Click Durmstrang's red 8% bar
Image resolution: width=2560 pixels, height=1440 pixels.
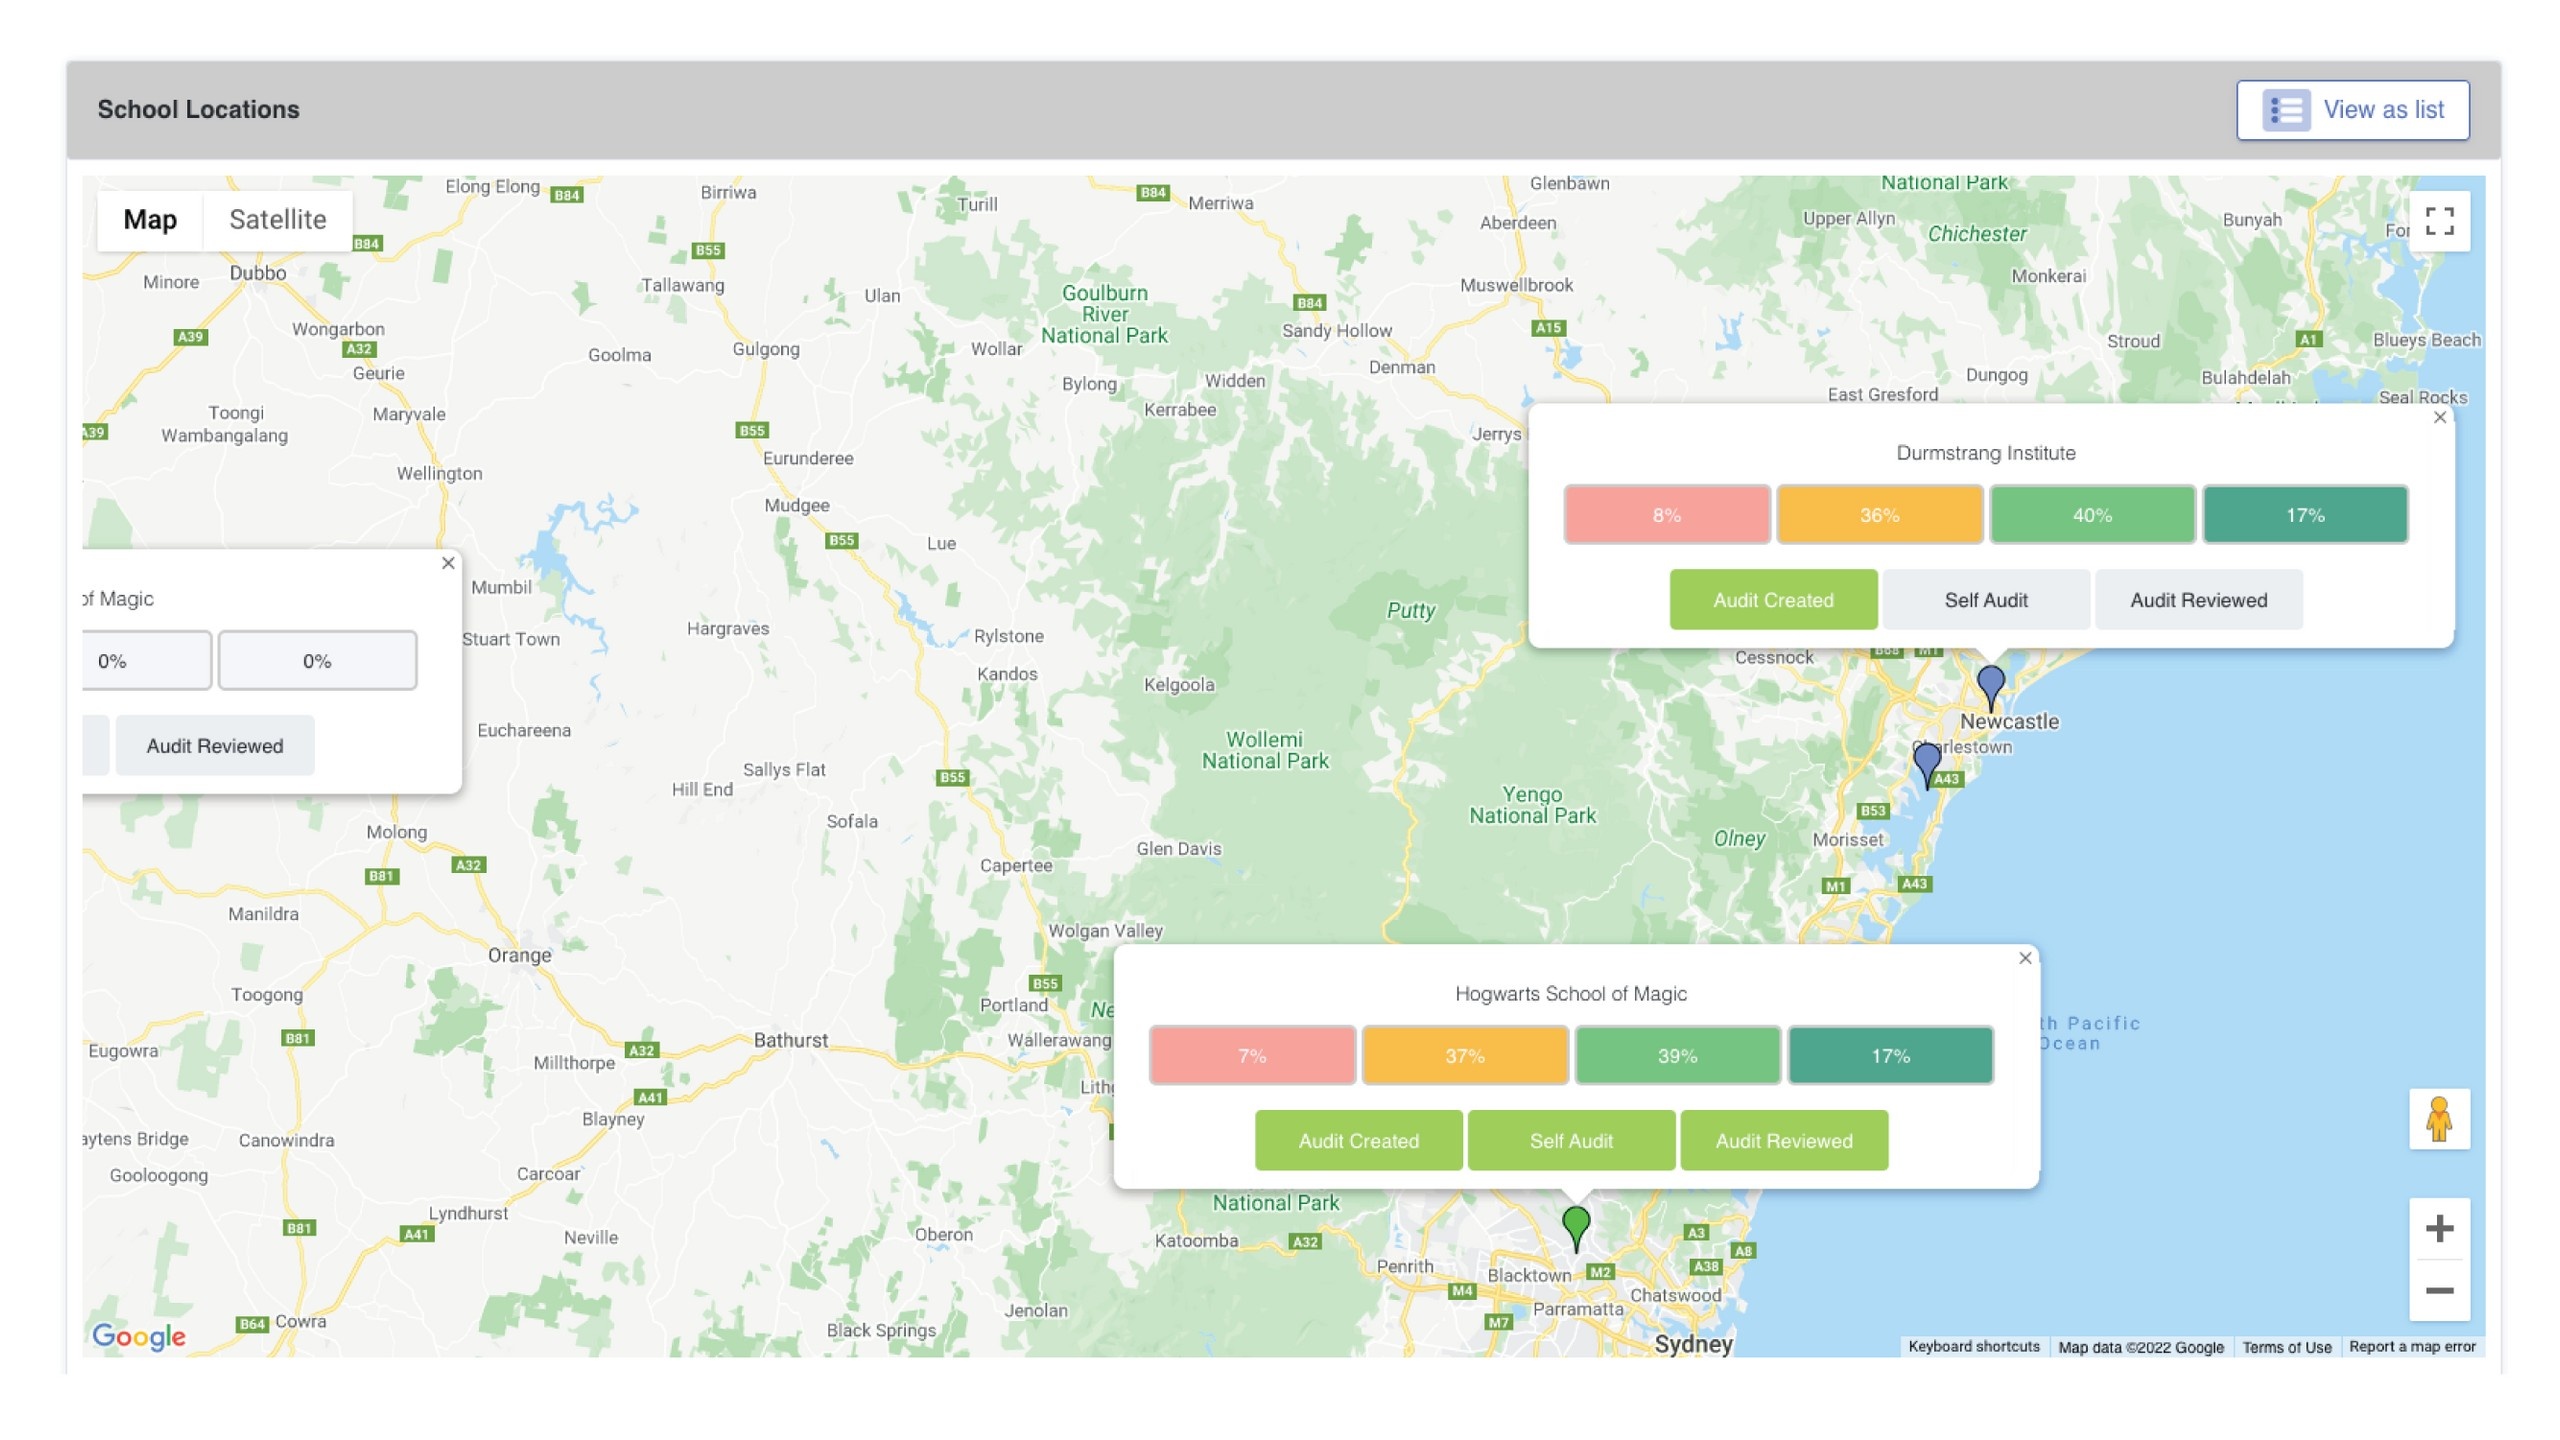point(1666,515)
